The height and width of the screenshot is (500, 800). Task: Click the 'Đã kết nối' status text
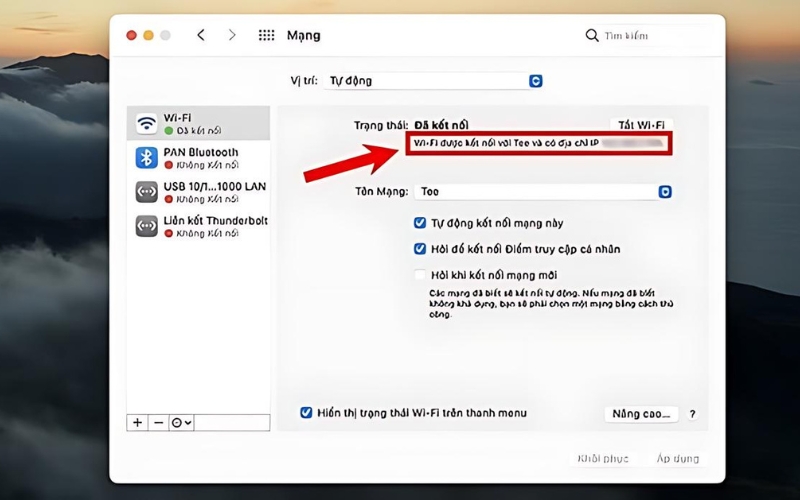(441, 125)
